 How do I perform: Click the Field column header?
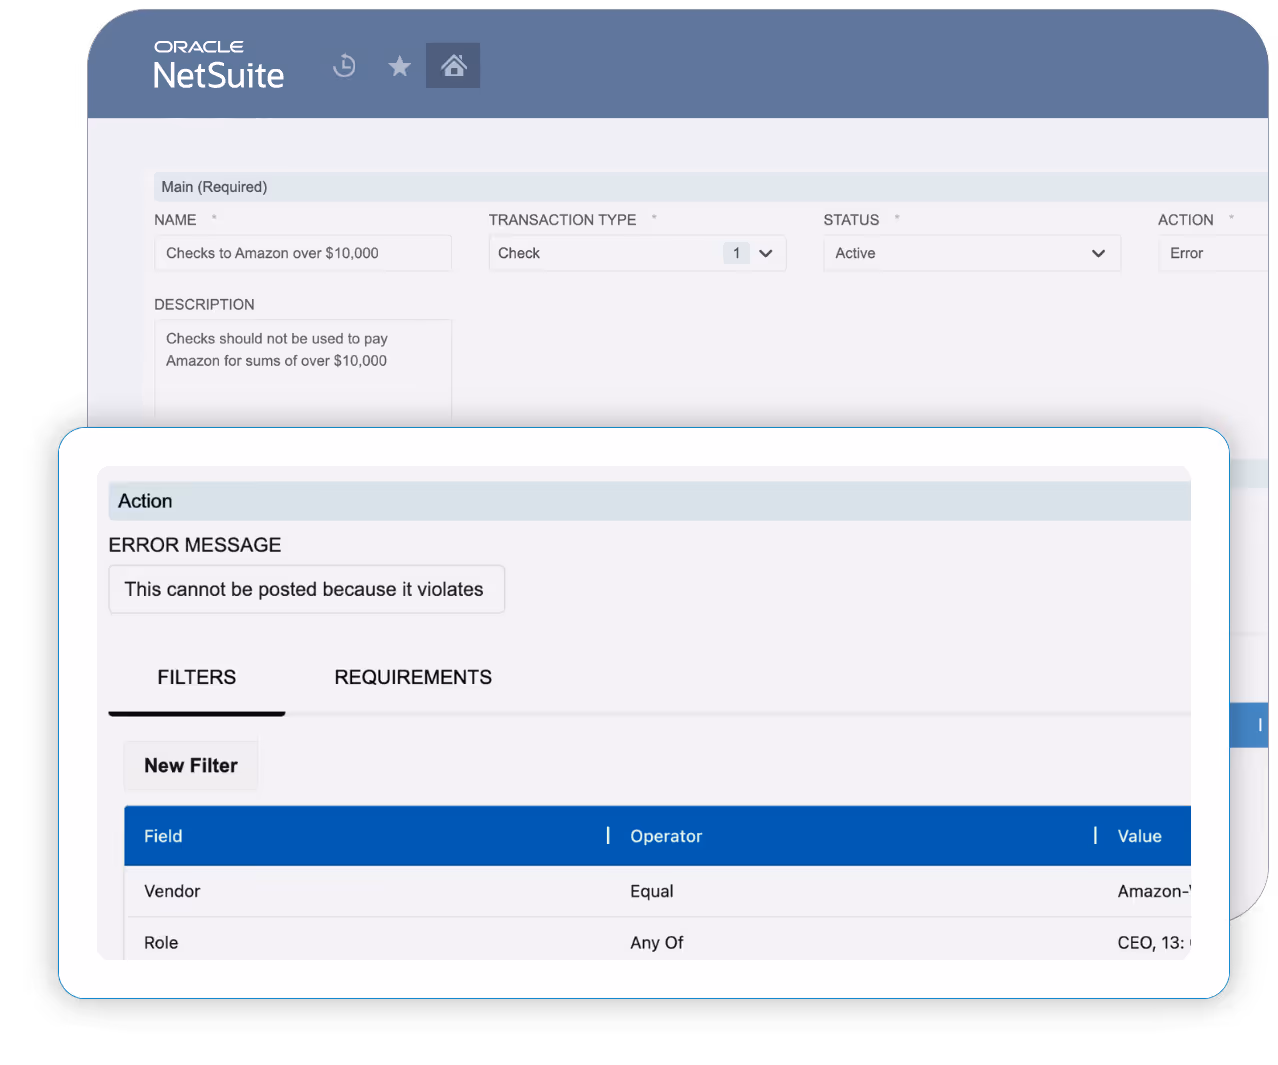[163, 836]
